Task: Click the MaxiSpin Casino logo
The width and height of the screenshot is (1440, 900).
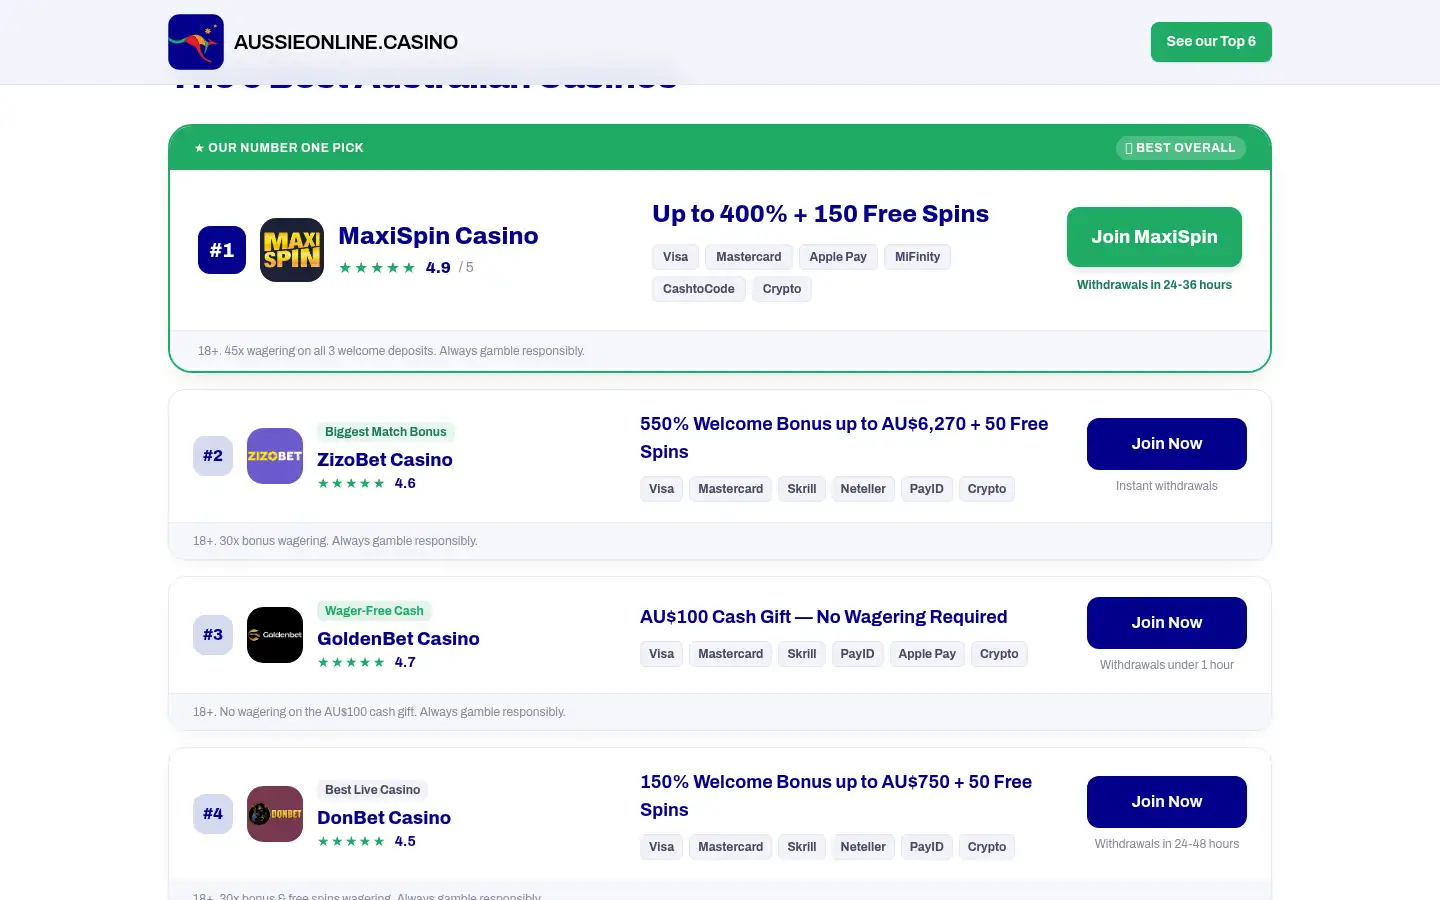Action: coord(292,250)
